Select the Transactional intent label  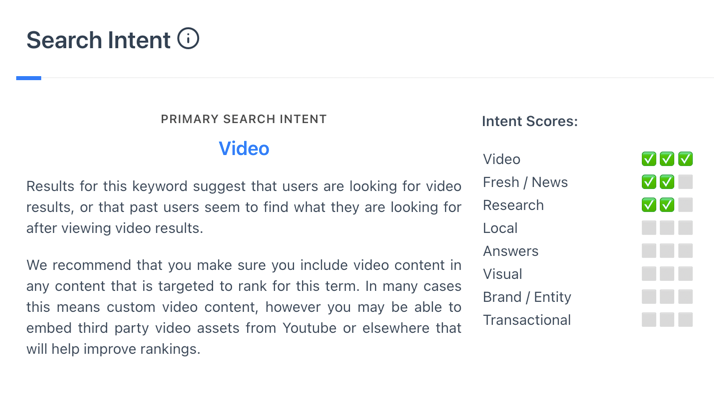pyautogui.click(x=527, y=320)
